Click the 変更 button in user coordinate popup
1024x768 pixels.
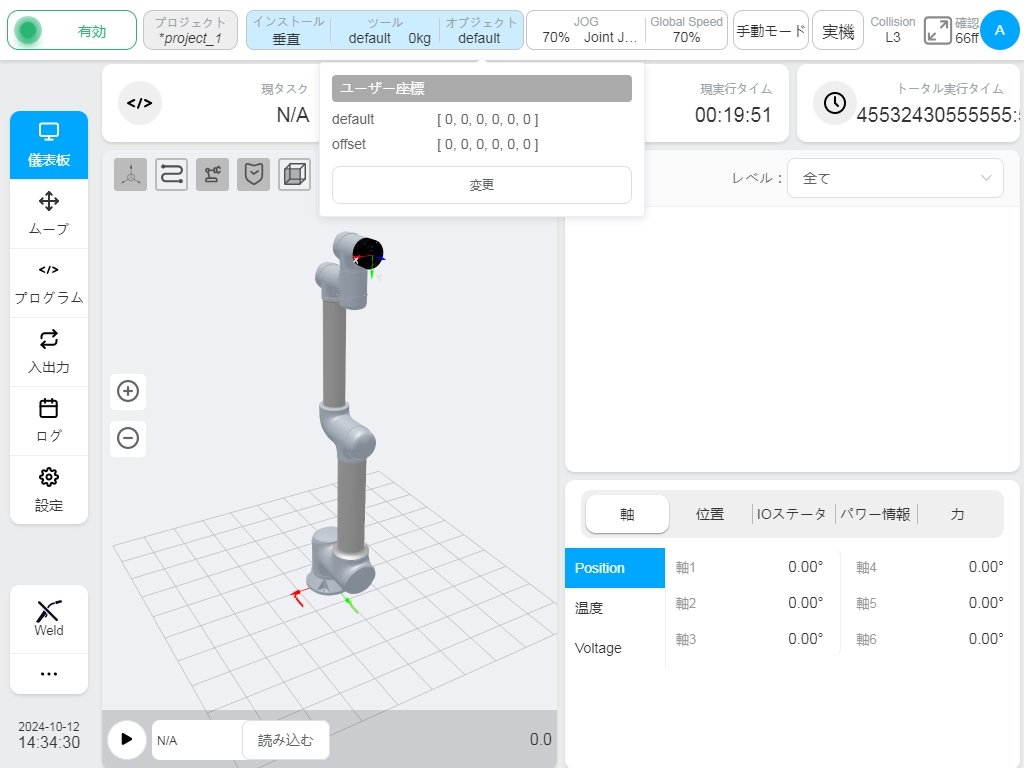pyautogui.click(x=481, y=185)
